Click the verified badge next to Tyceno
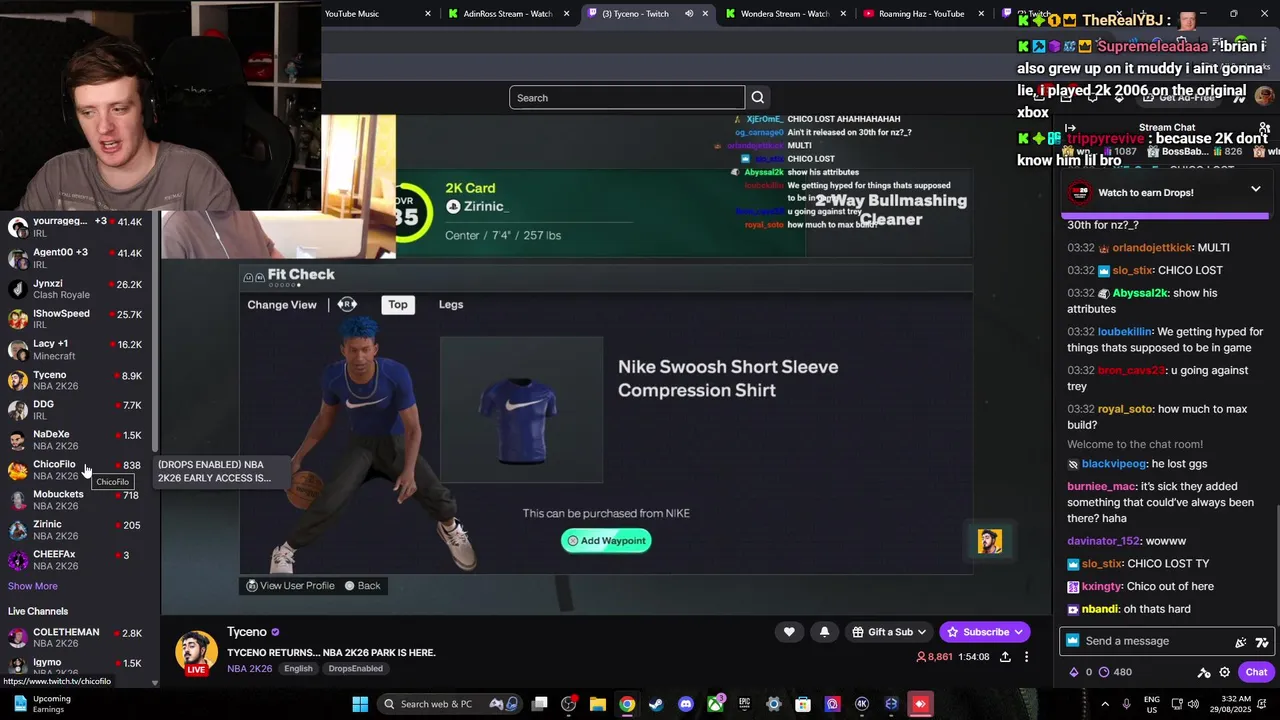The height and width of the screenshot is (720, 1280). click(275, 632)
